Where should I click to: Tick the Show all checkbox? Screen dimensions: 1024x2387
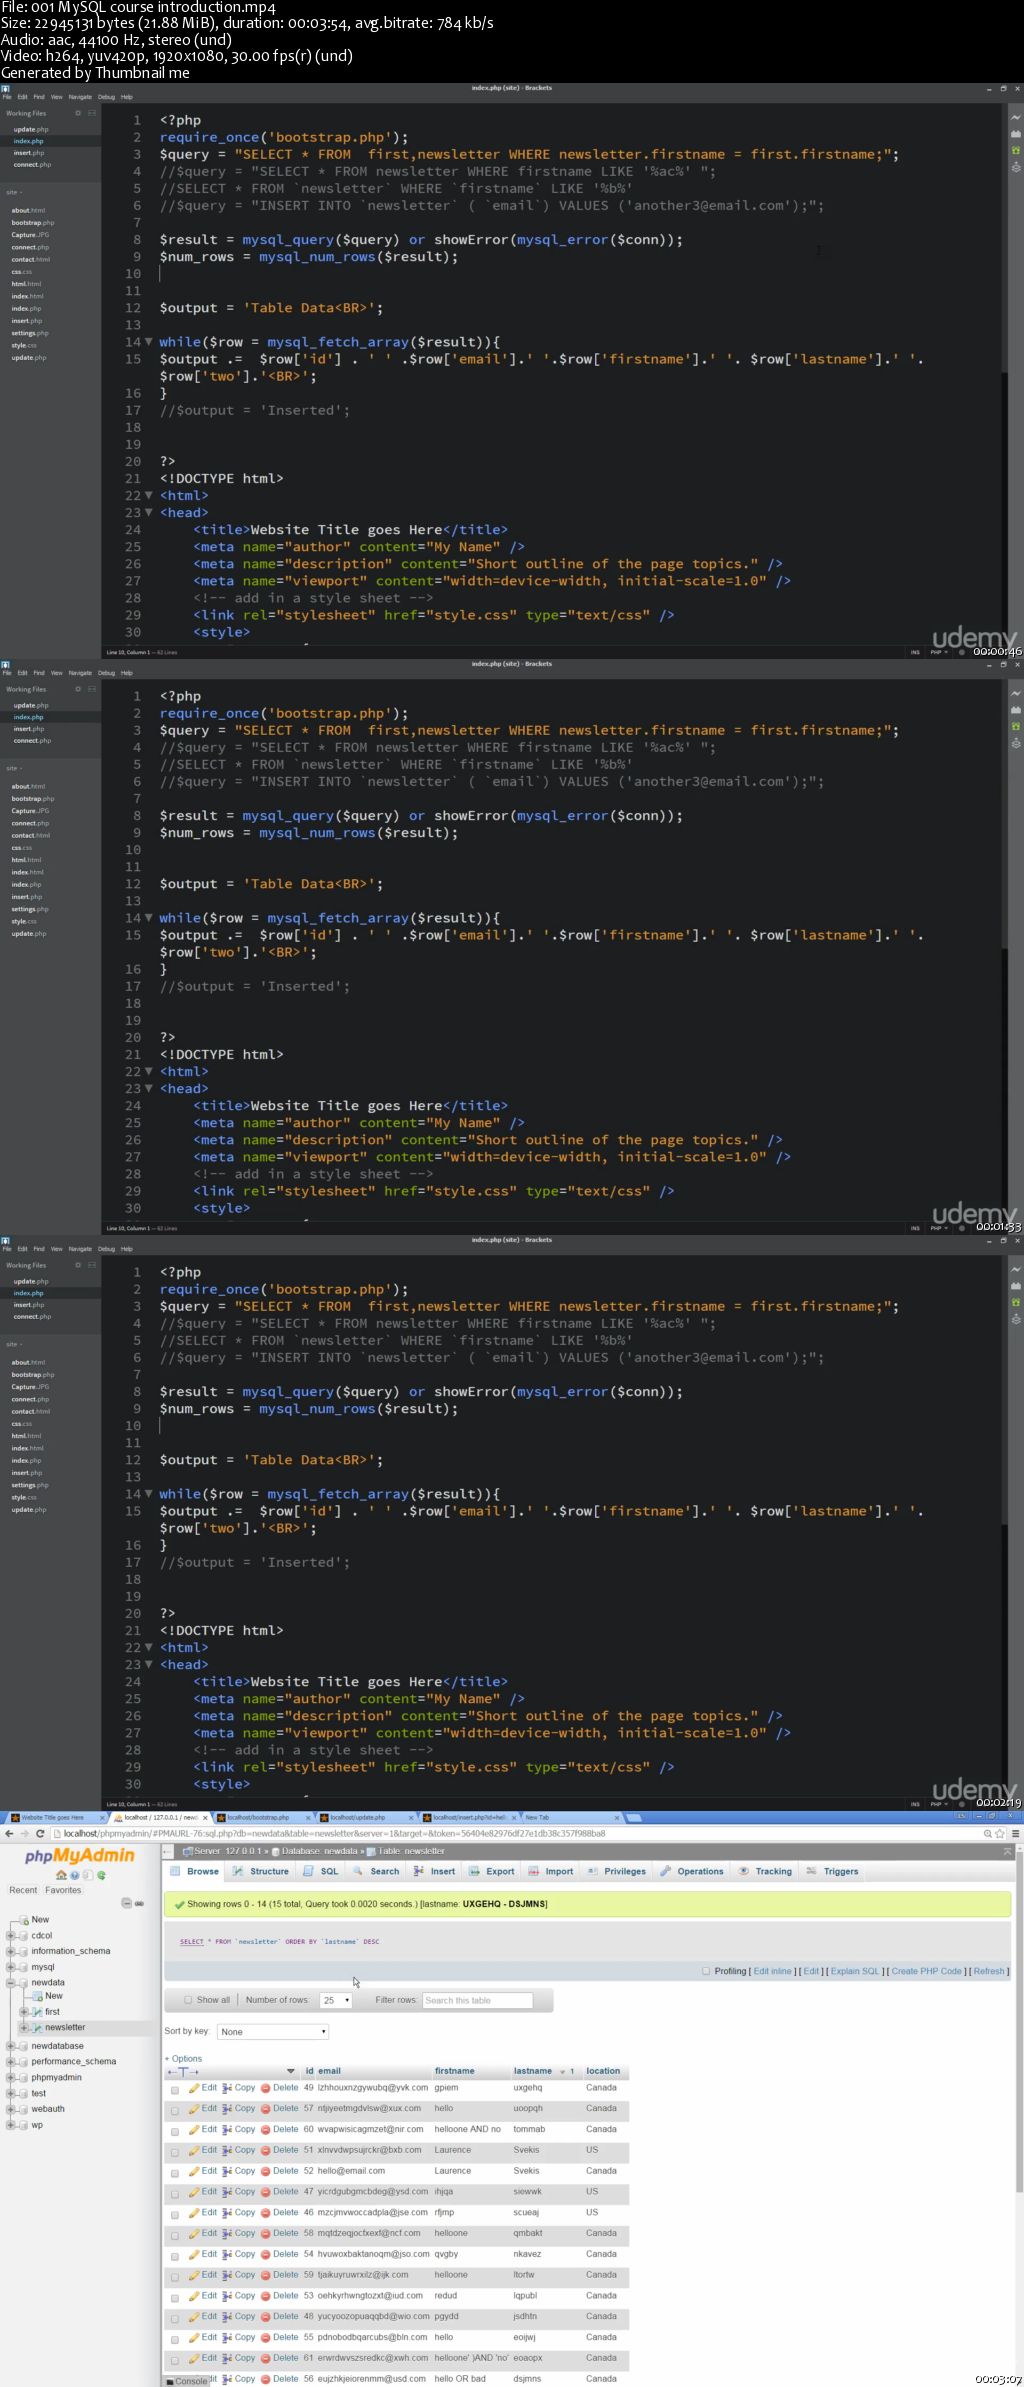(x=188, y=2000)
